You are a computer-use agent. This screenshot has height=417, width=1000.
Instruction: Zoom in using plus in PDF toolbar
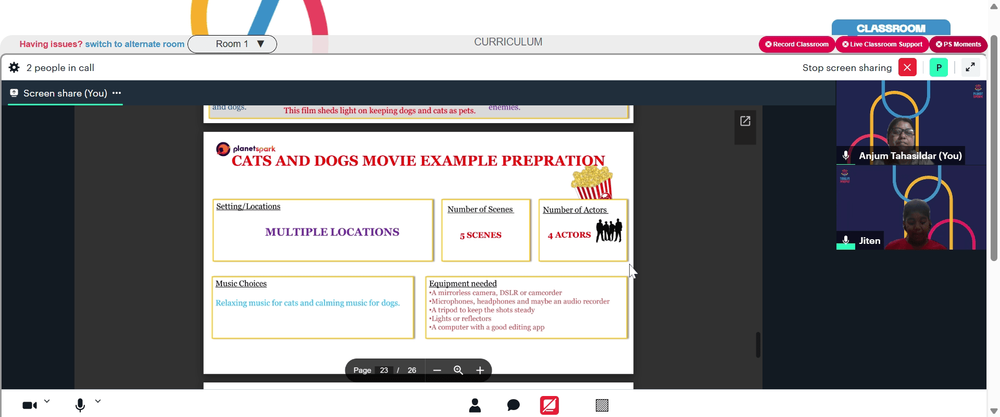pos(480,370)
